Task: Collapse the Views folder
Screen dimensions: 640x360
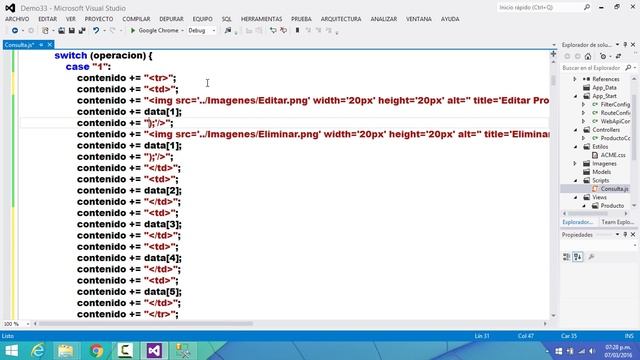Action: (x=576, y=197)
